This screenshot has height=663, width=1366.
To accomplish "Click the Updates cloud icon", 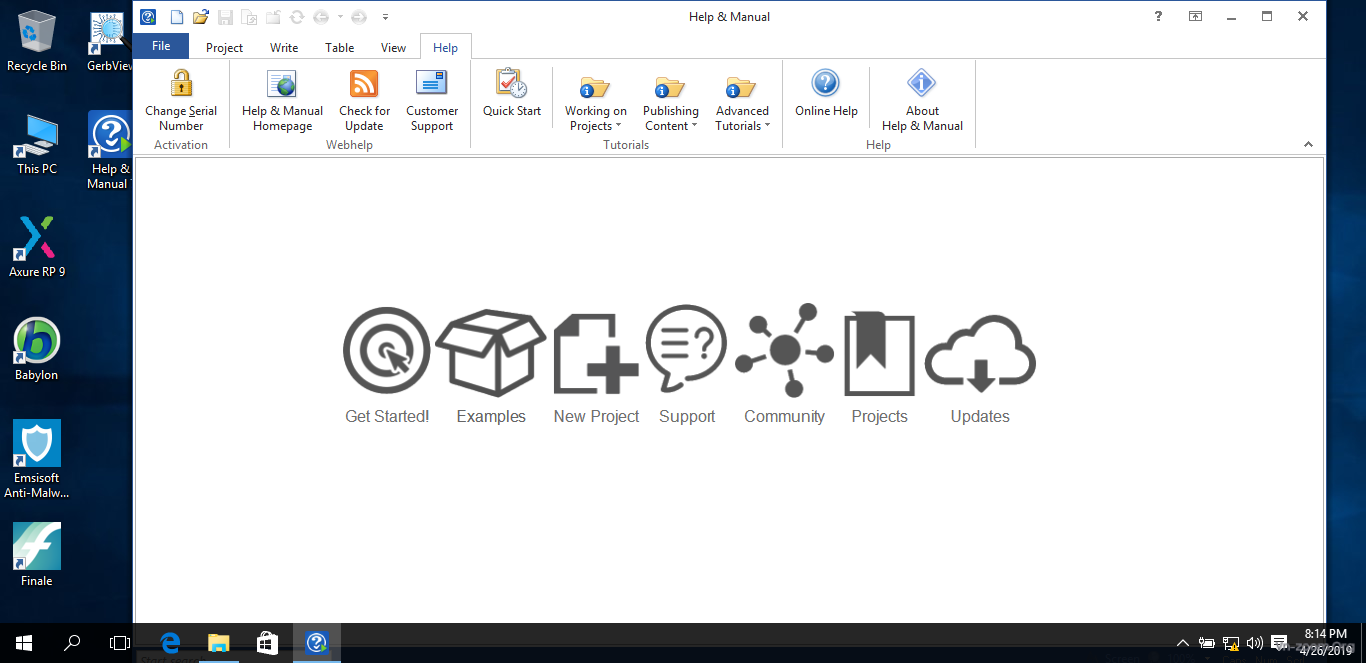I will tap(980, 353).
